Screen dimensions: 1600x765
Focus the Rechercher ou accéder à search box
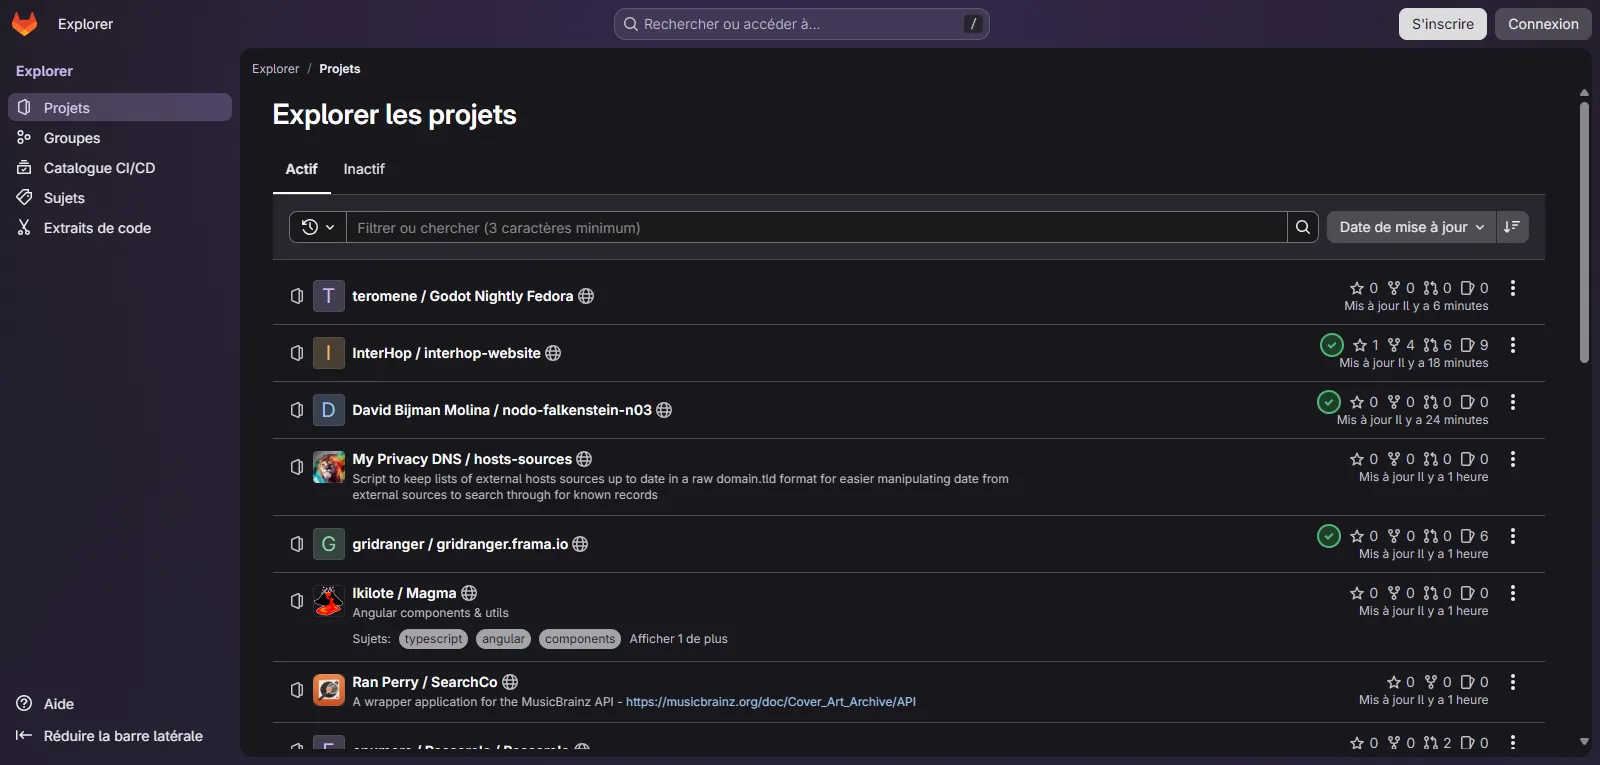point(802,24)
